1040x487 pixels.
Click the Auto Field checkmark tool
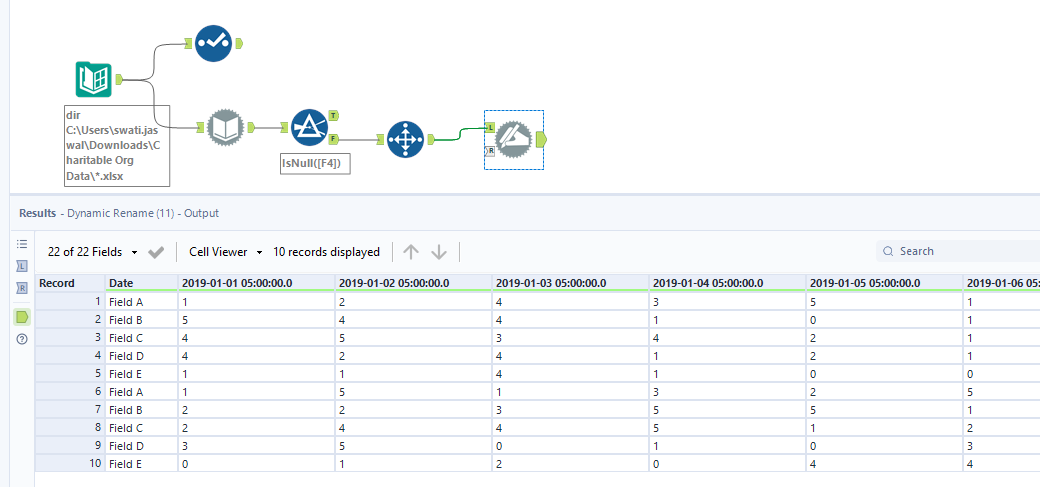pos(213,44)
